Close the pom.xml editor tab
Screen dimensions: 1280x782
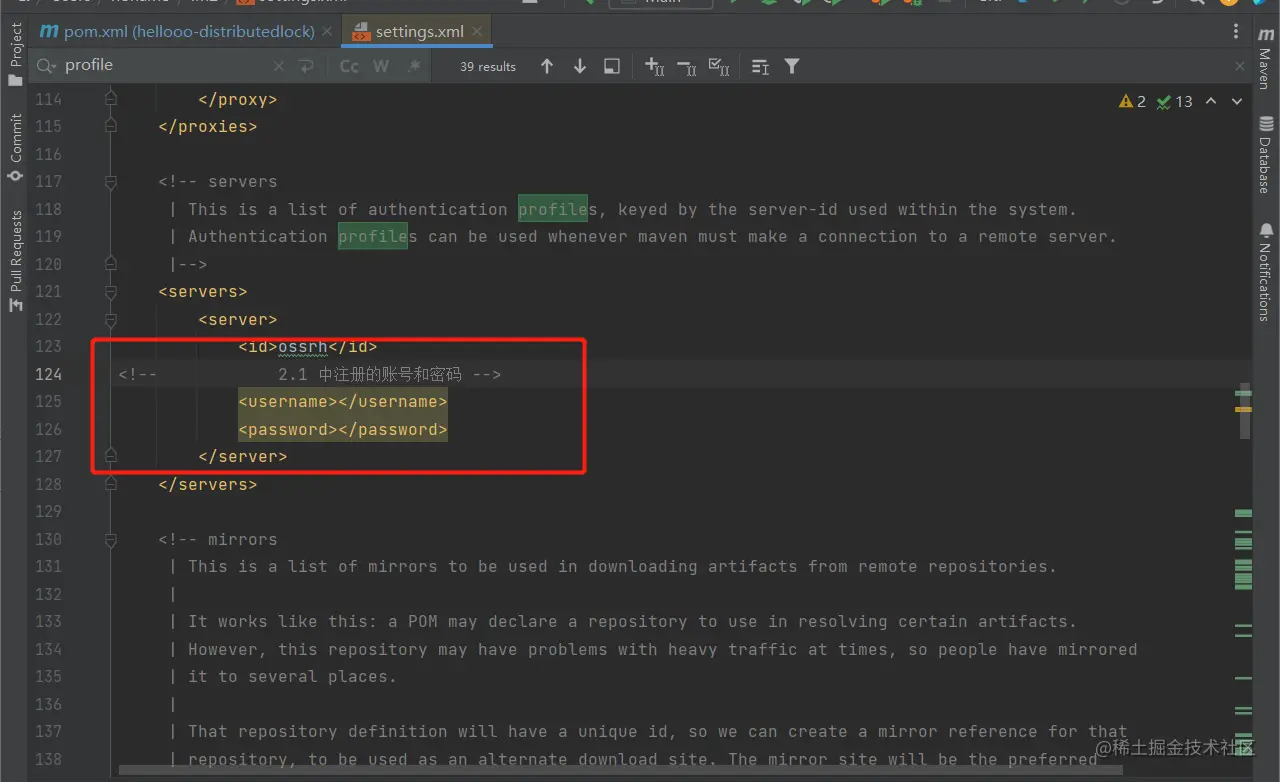(327, 31)
